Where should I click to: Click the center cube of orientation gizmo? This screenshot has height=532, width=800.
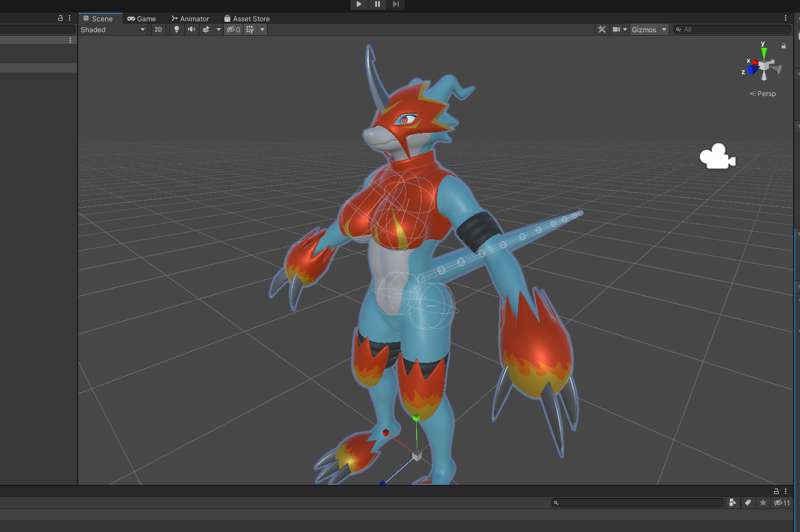point(764,66)
